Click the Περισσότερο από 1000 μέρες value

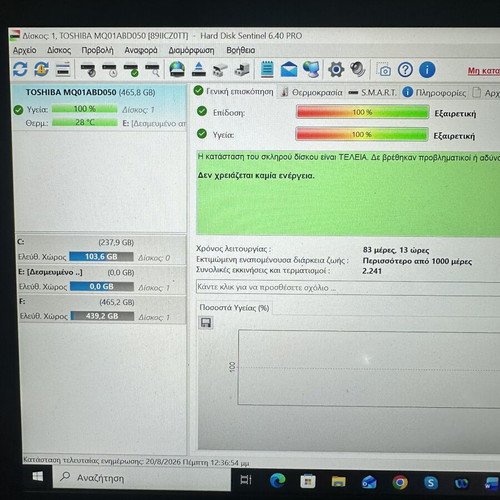click(417, 261)
